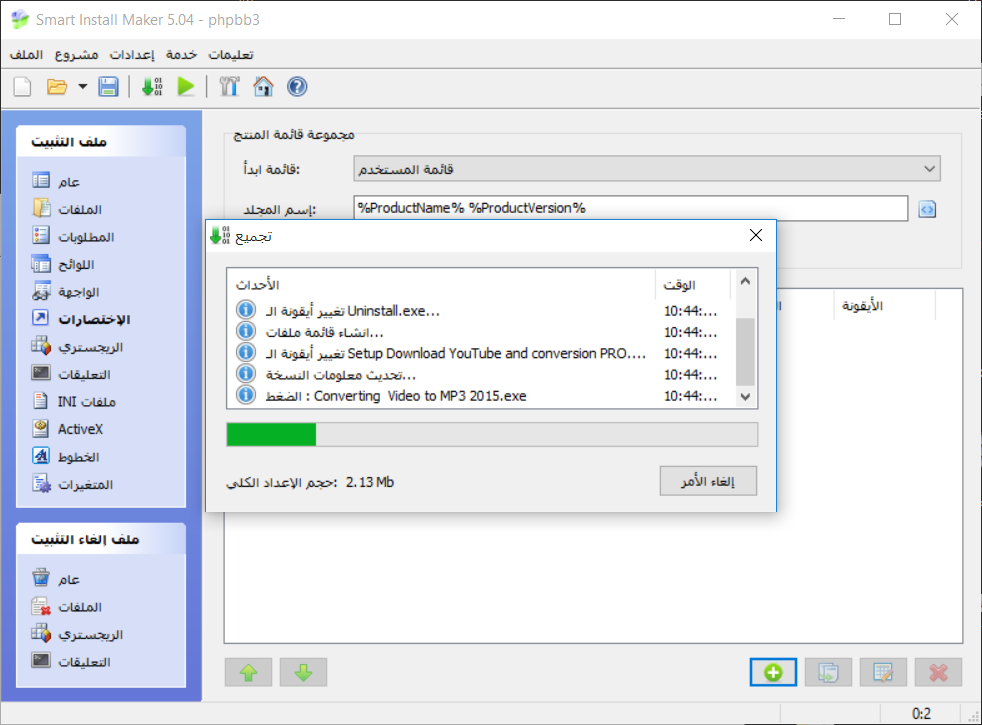Click the event log scroll up arrow
982x725 pixels.
745,281
